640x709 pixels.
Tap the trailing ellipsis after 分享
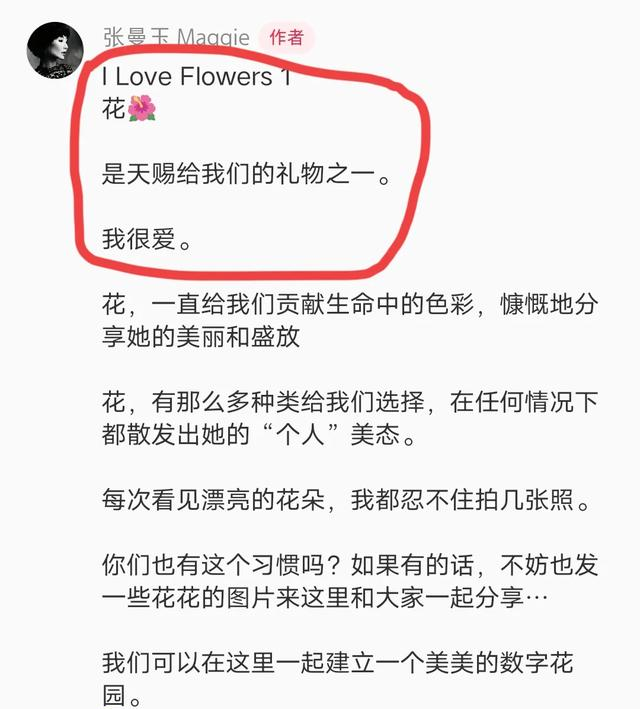click(x=536, y=599)
